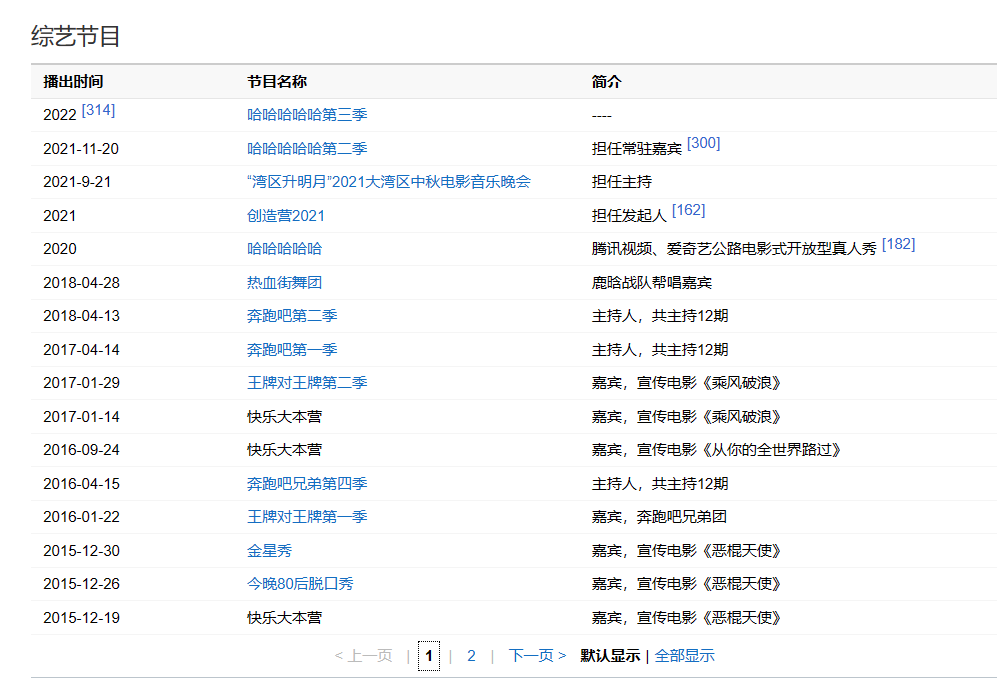Open the 哈哈哈哈哈第二季 program link

307,149
